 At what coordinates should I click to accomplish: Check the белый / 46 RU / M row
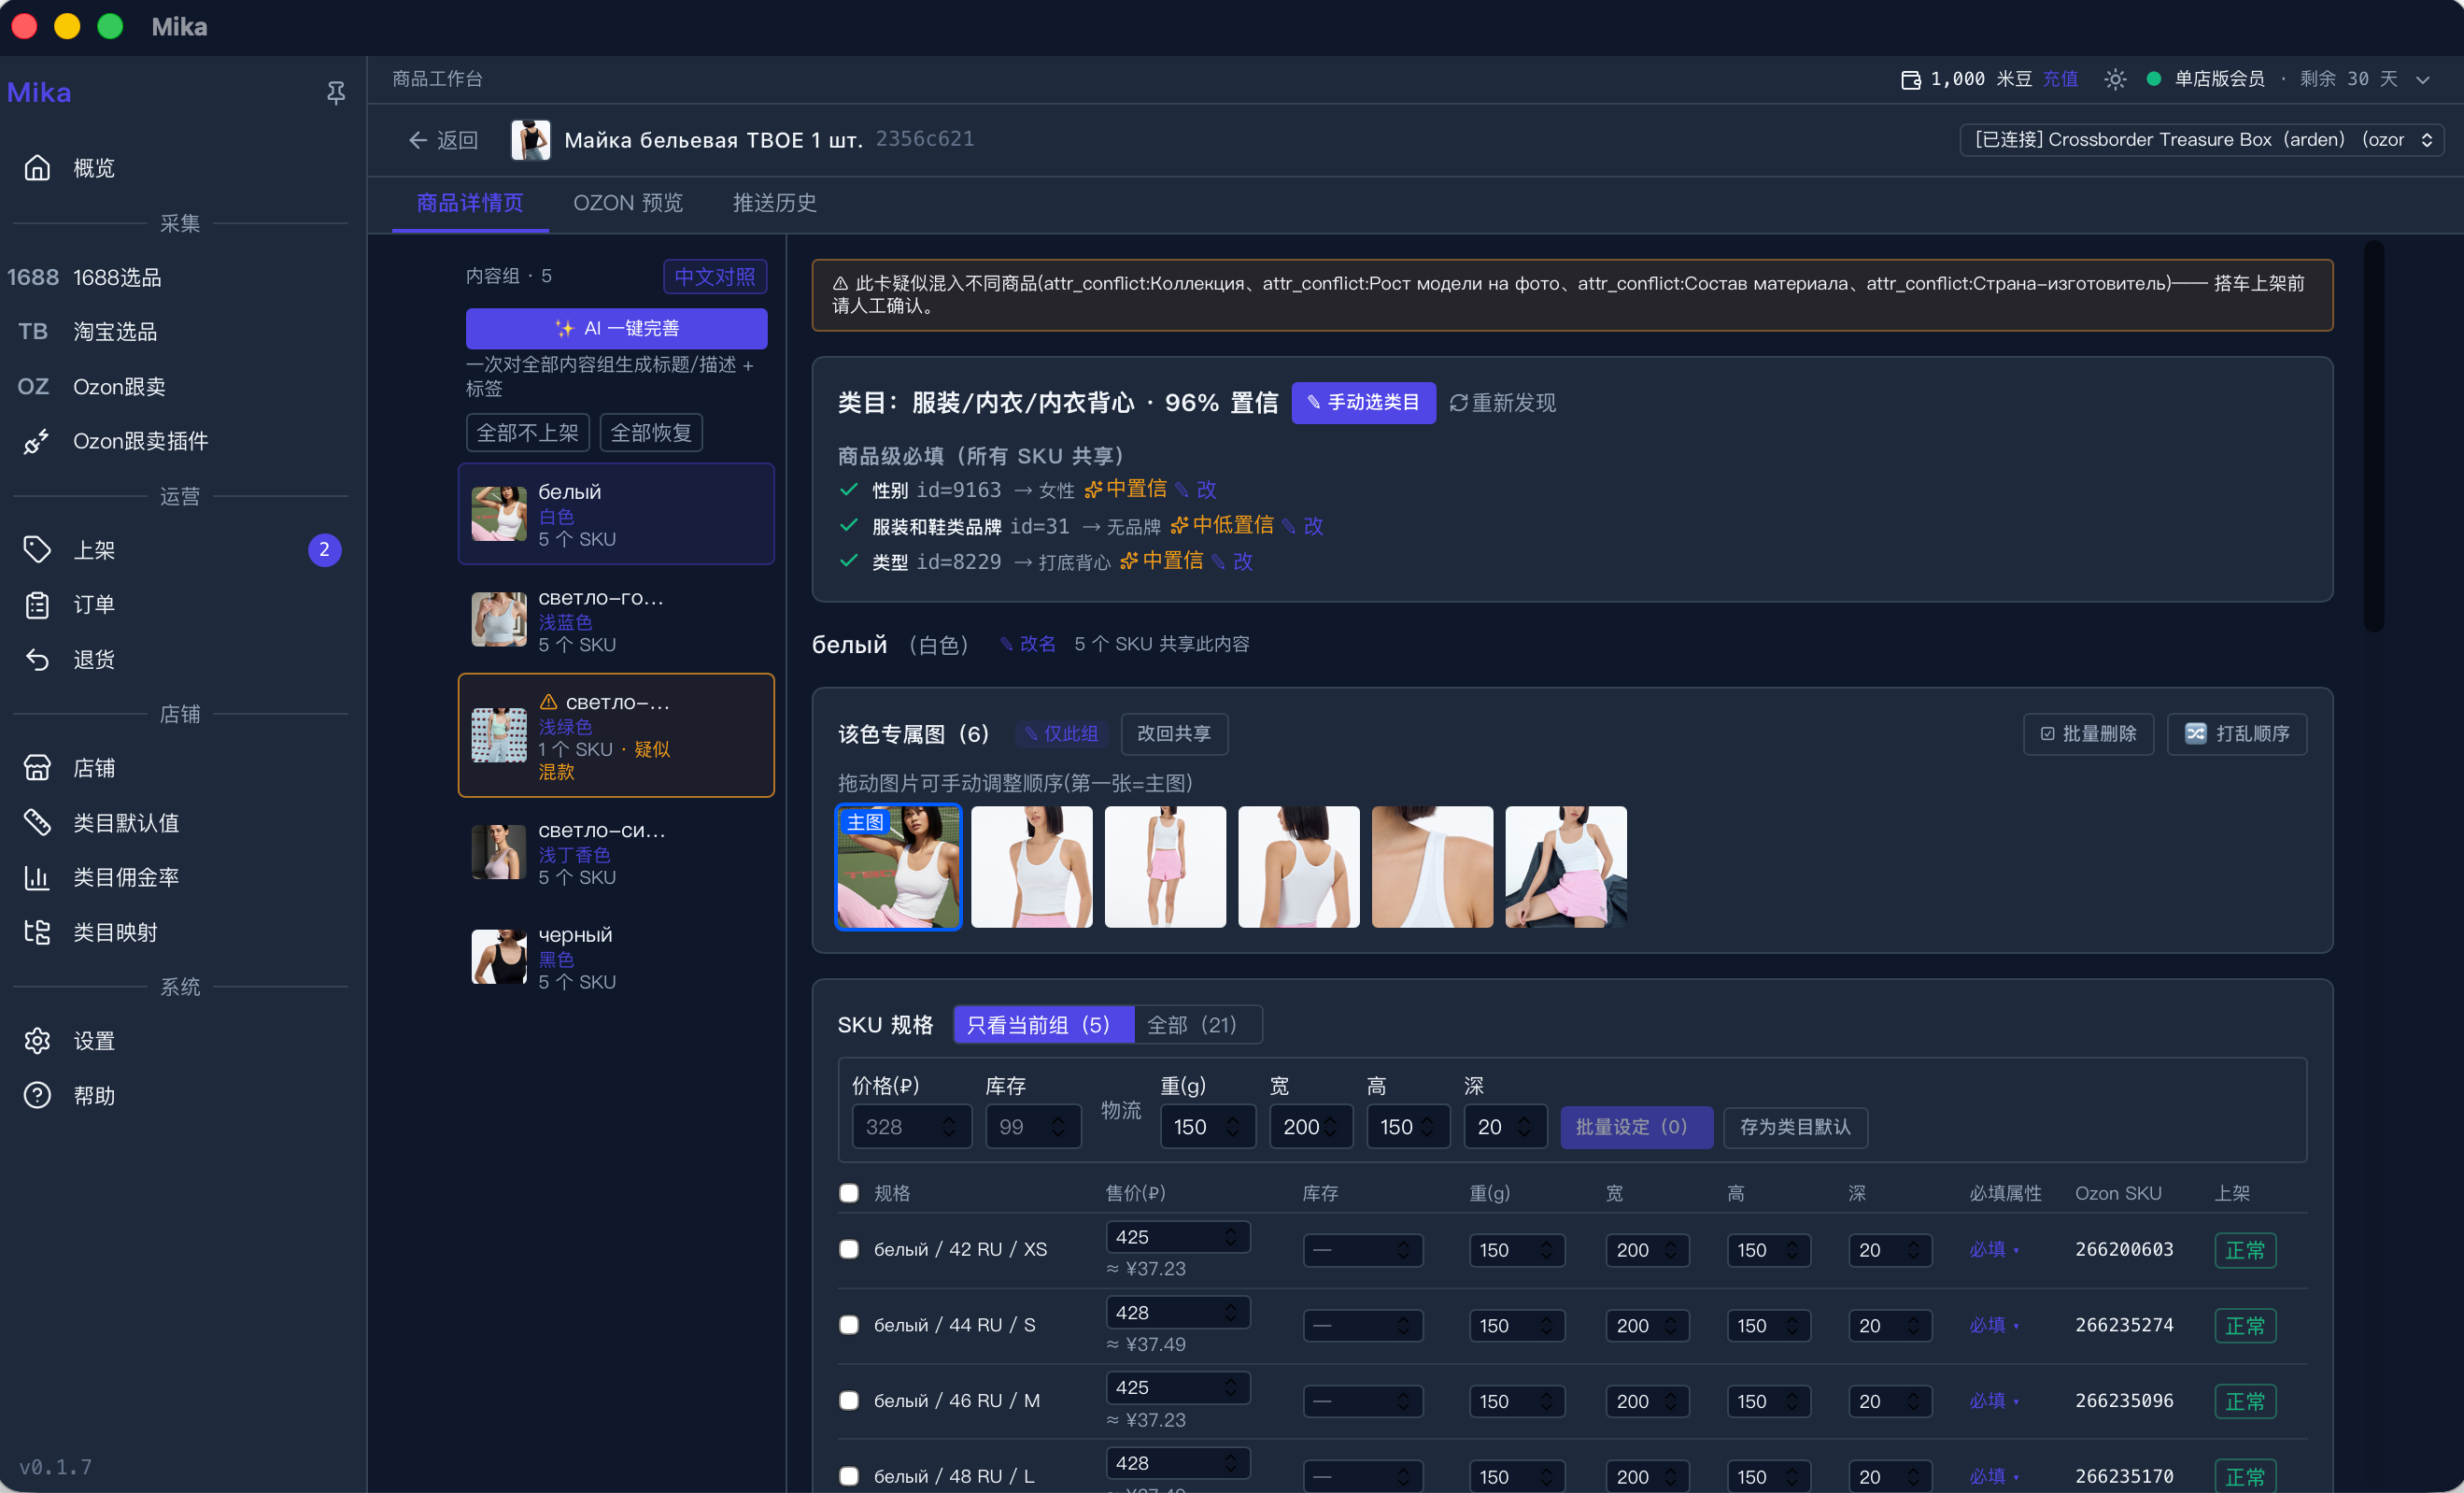point(849,1400)
